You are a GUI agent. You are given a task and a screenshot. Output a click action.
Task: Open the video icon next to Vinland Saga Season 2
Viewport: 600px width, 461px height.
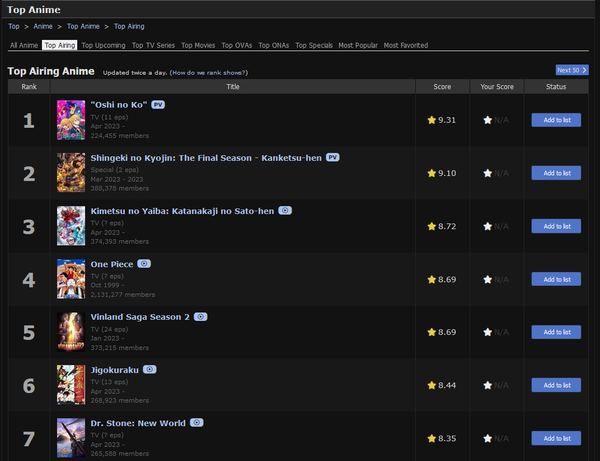(200, 317)
